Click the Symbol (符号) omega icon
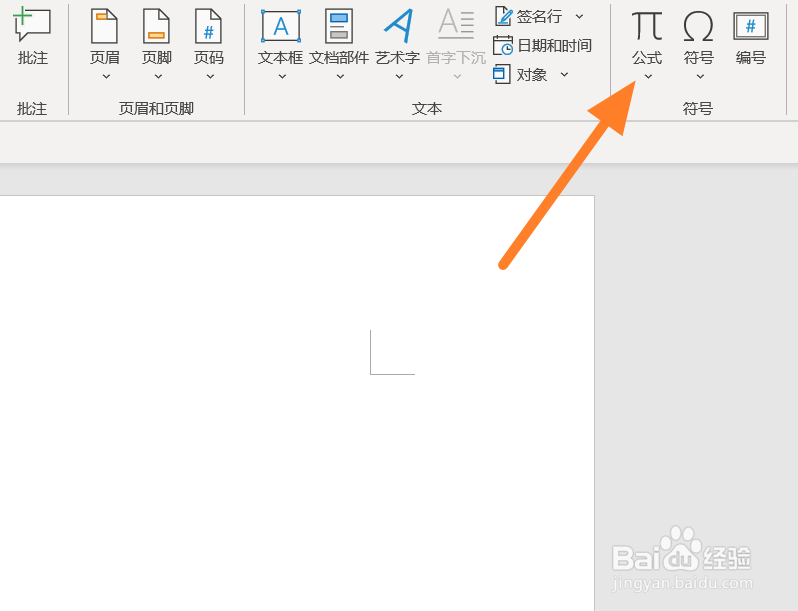 click(698, 26)
